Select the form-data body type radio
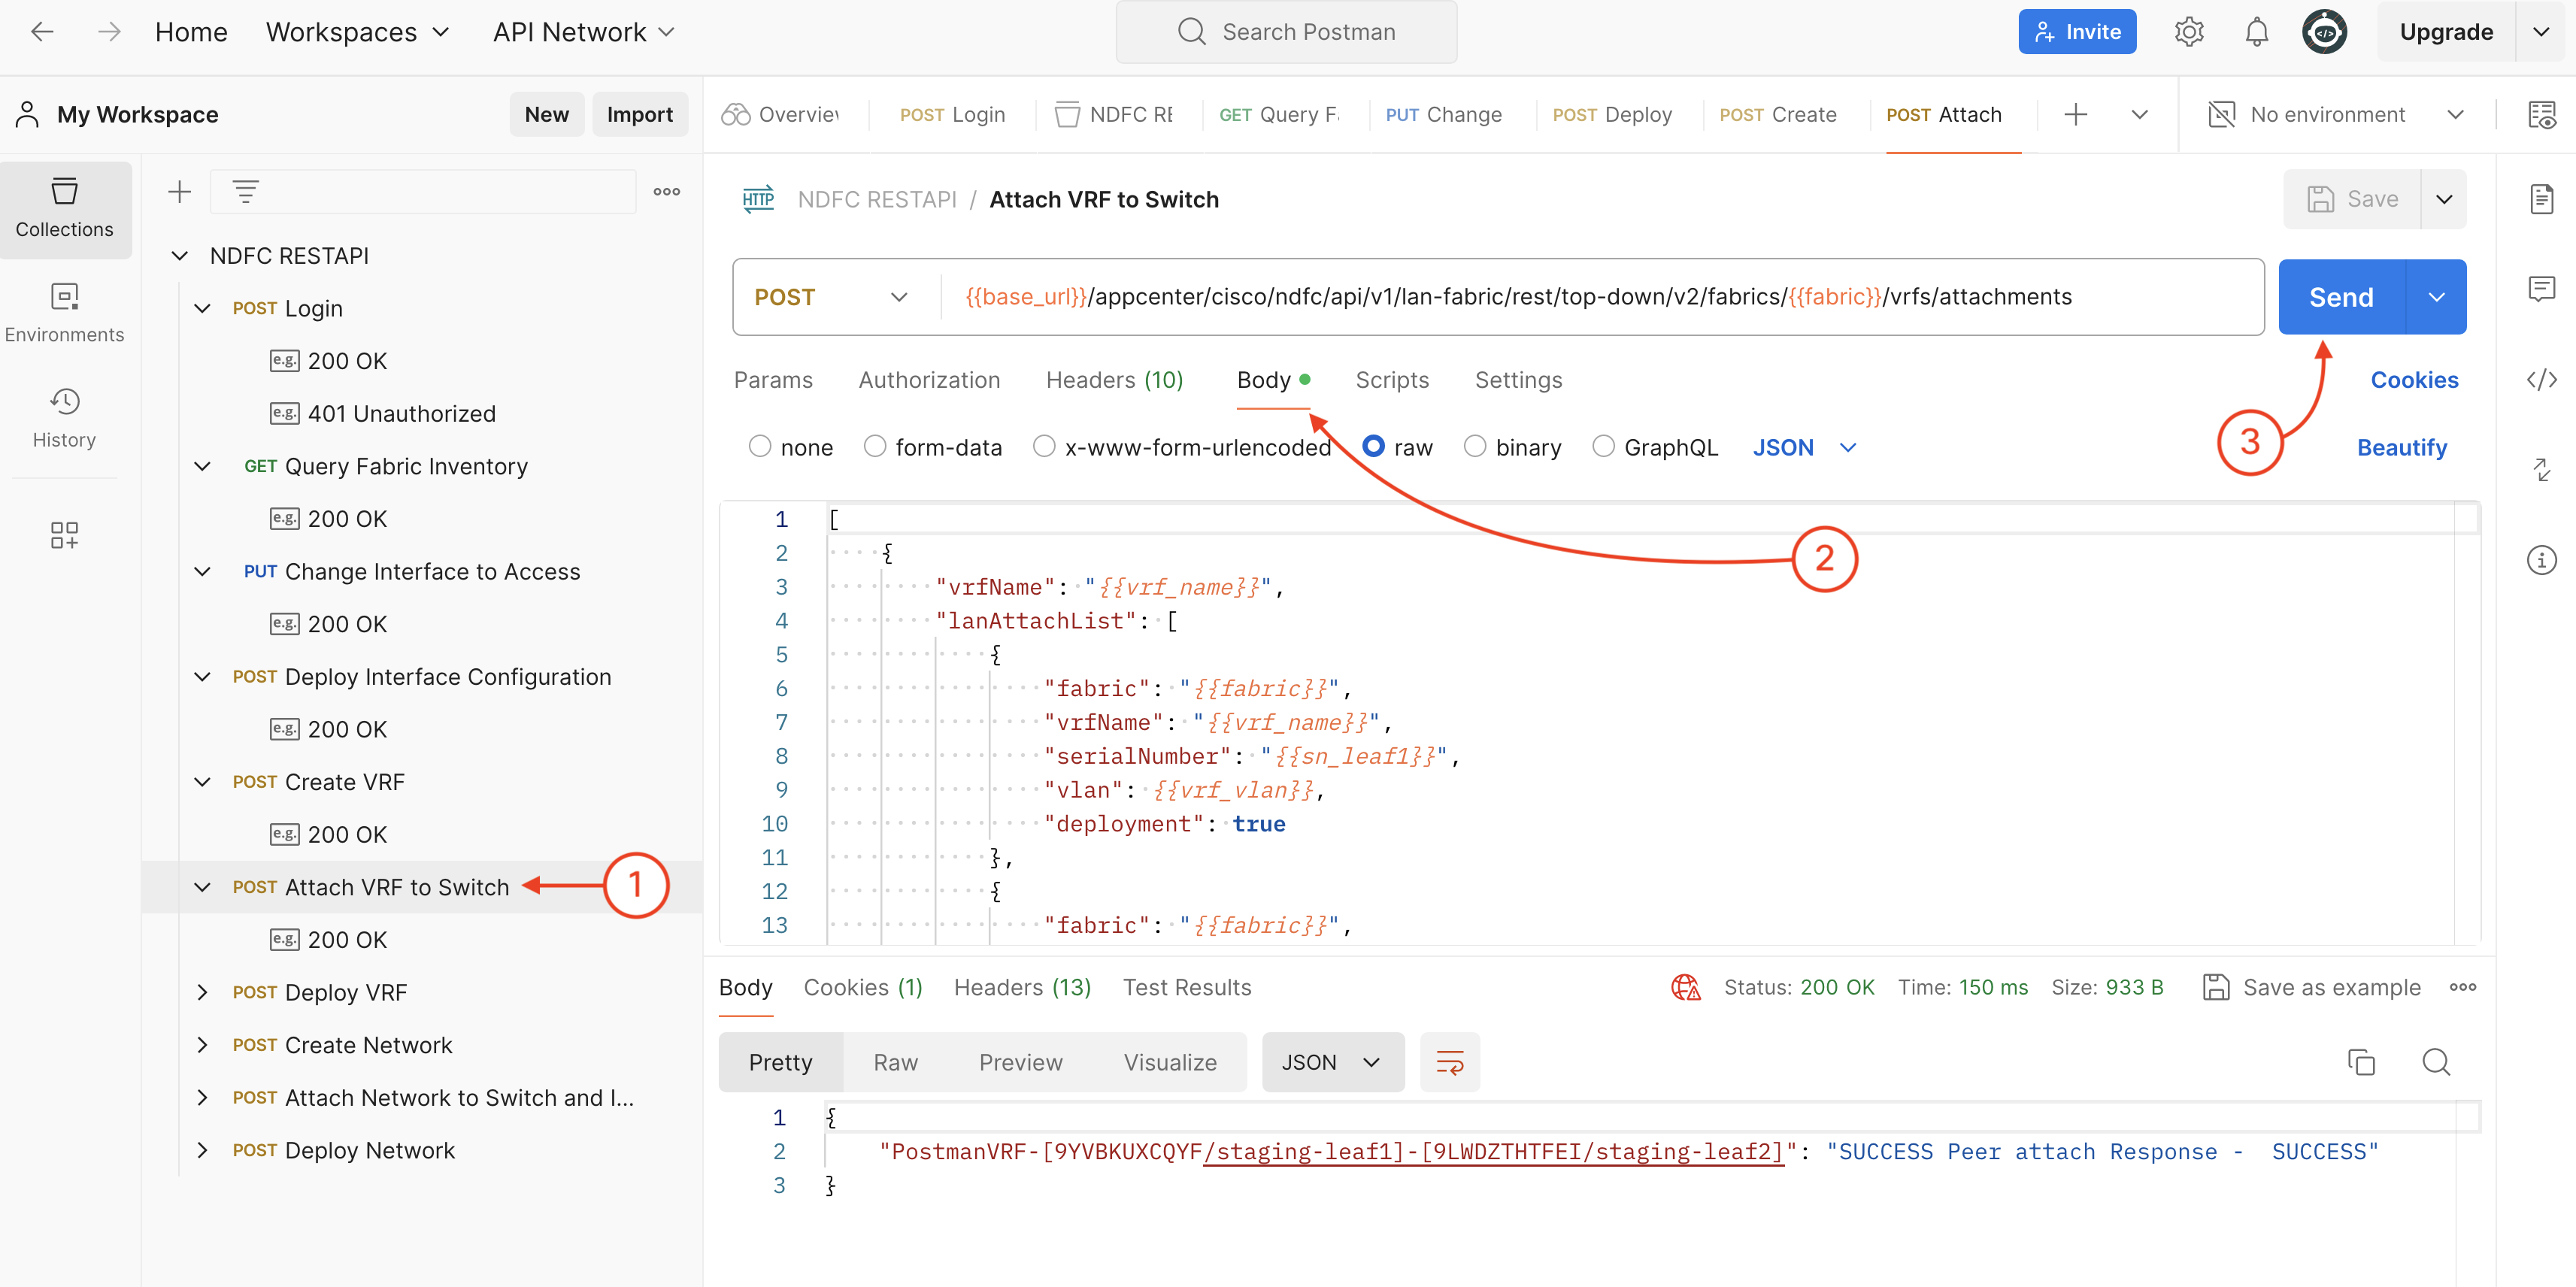 point(875,446)
